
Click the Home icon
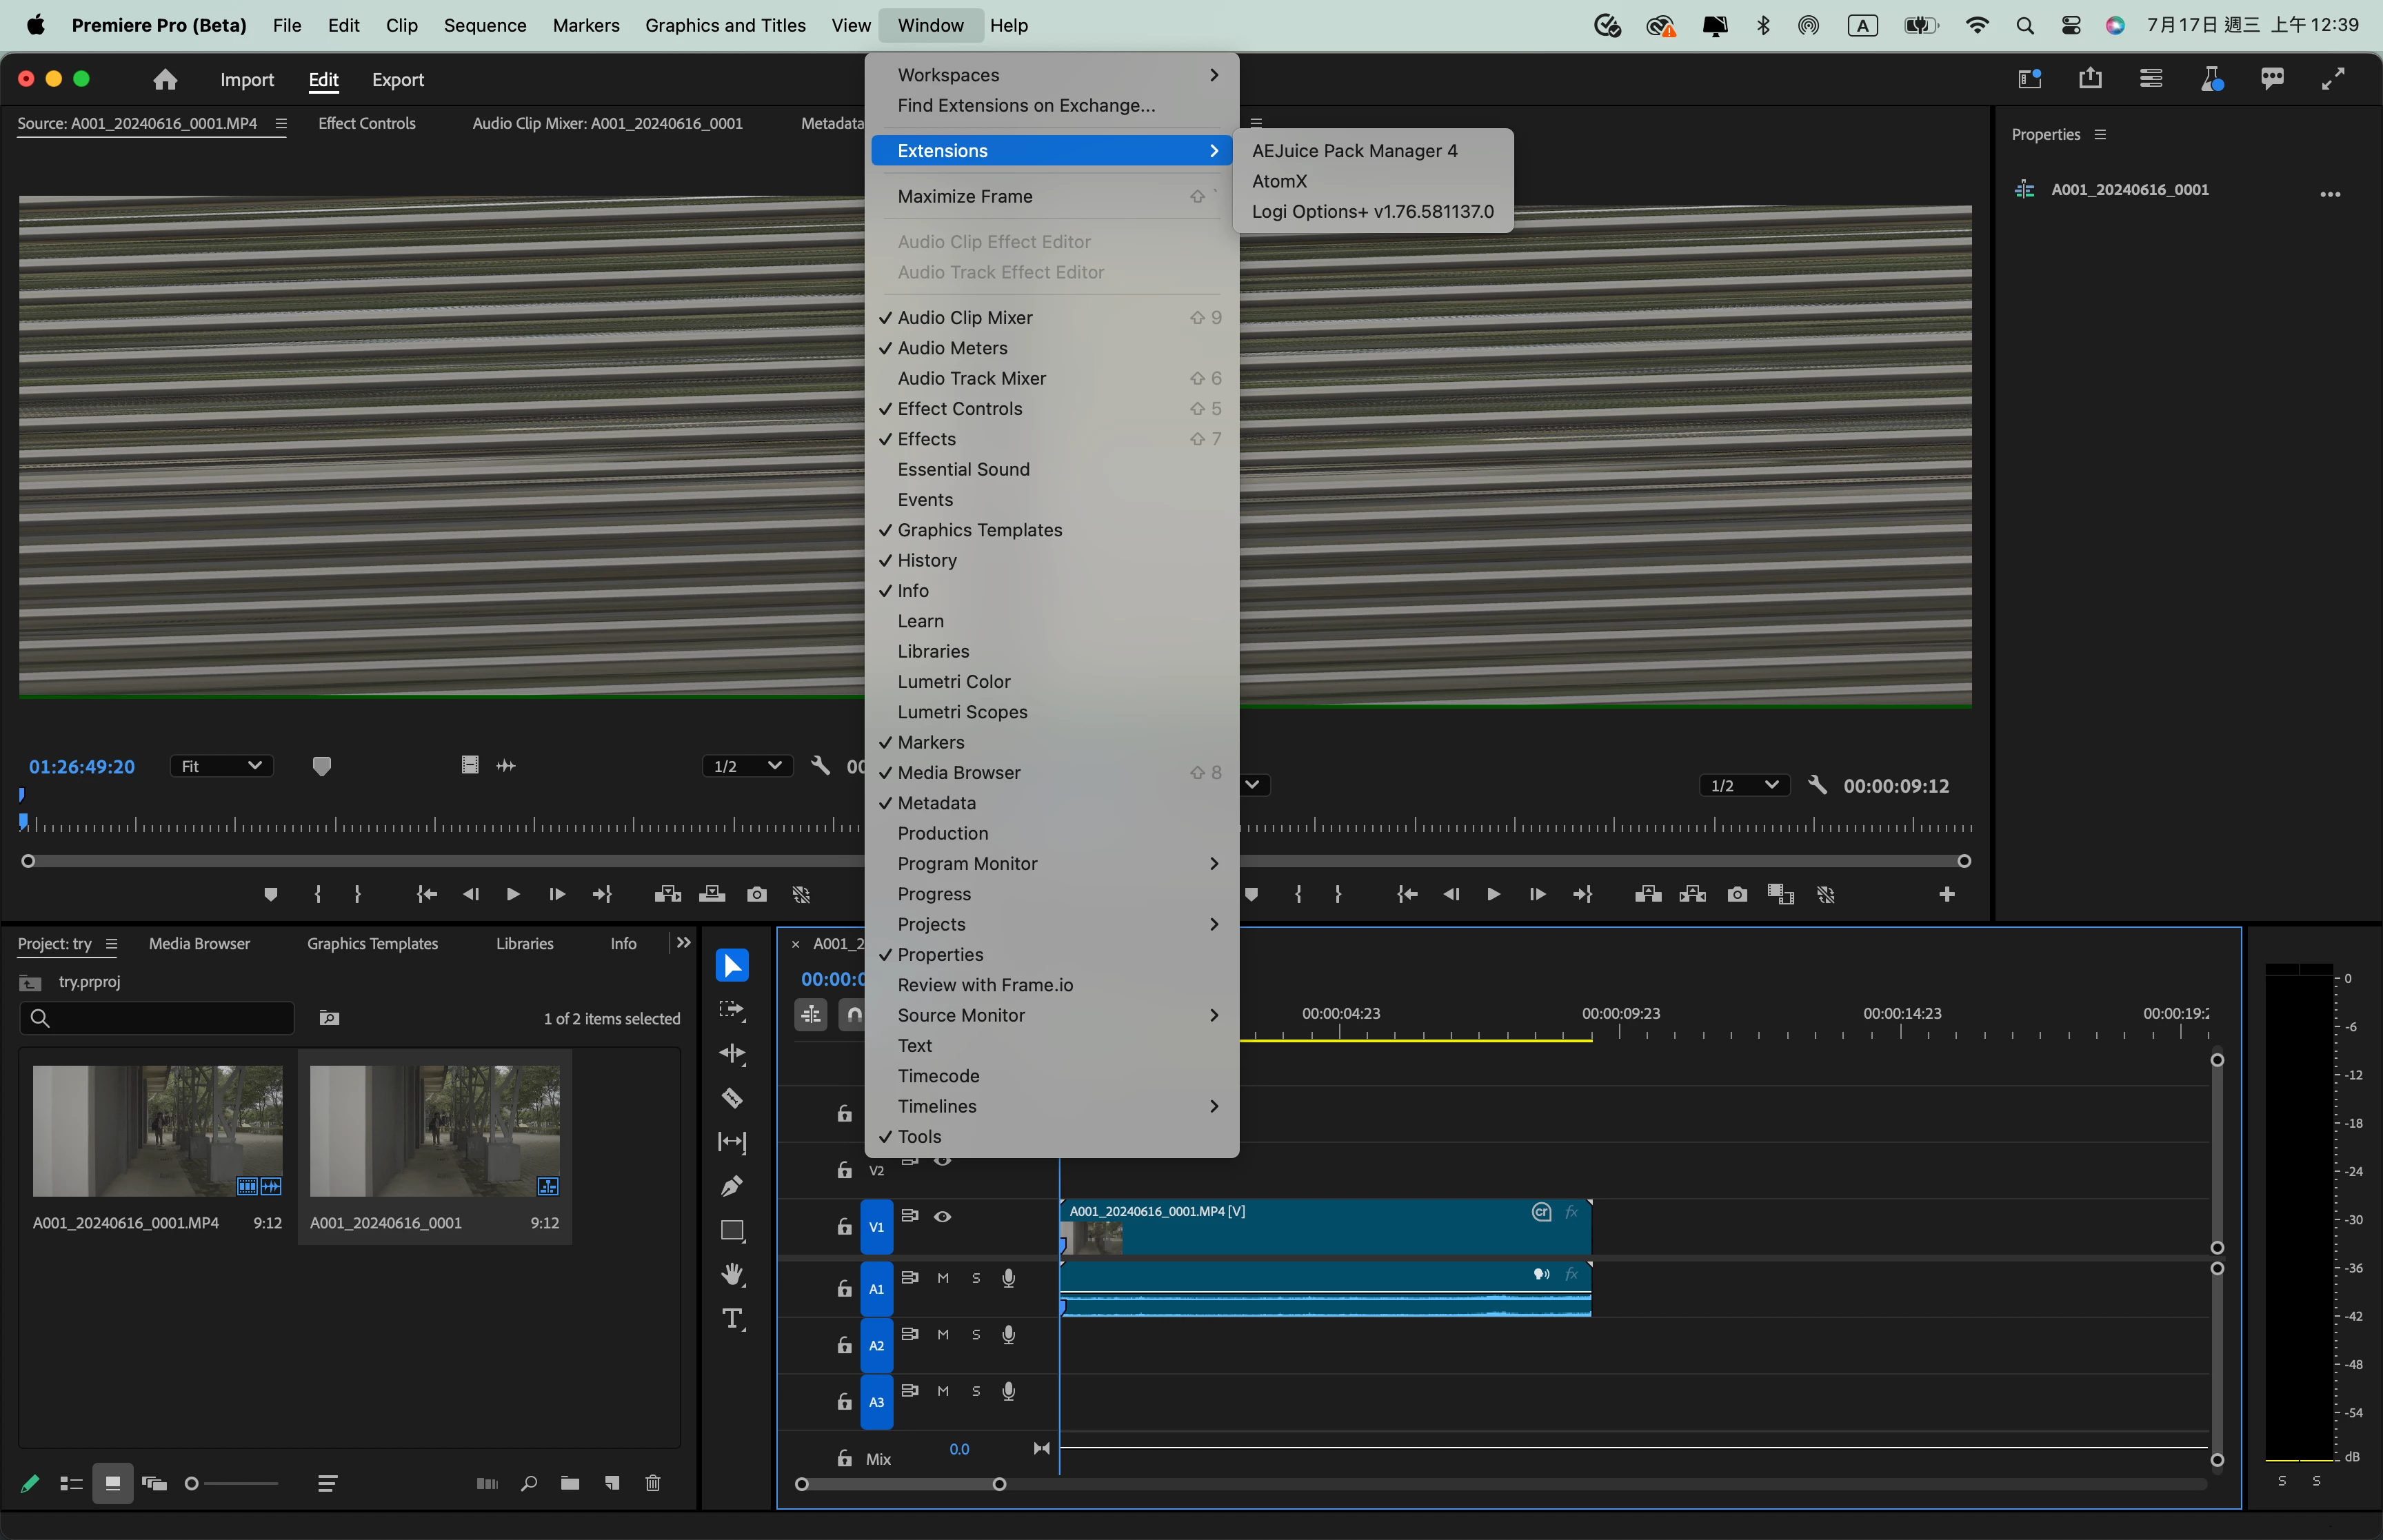[x=165, y=80]
